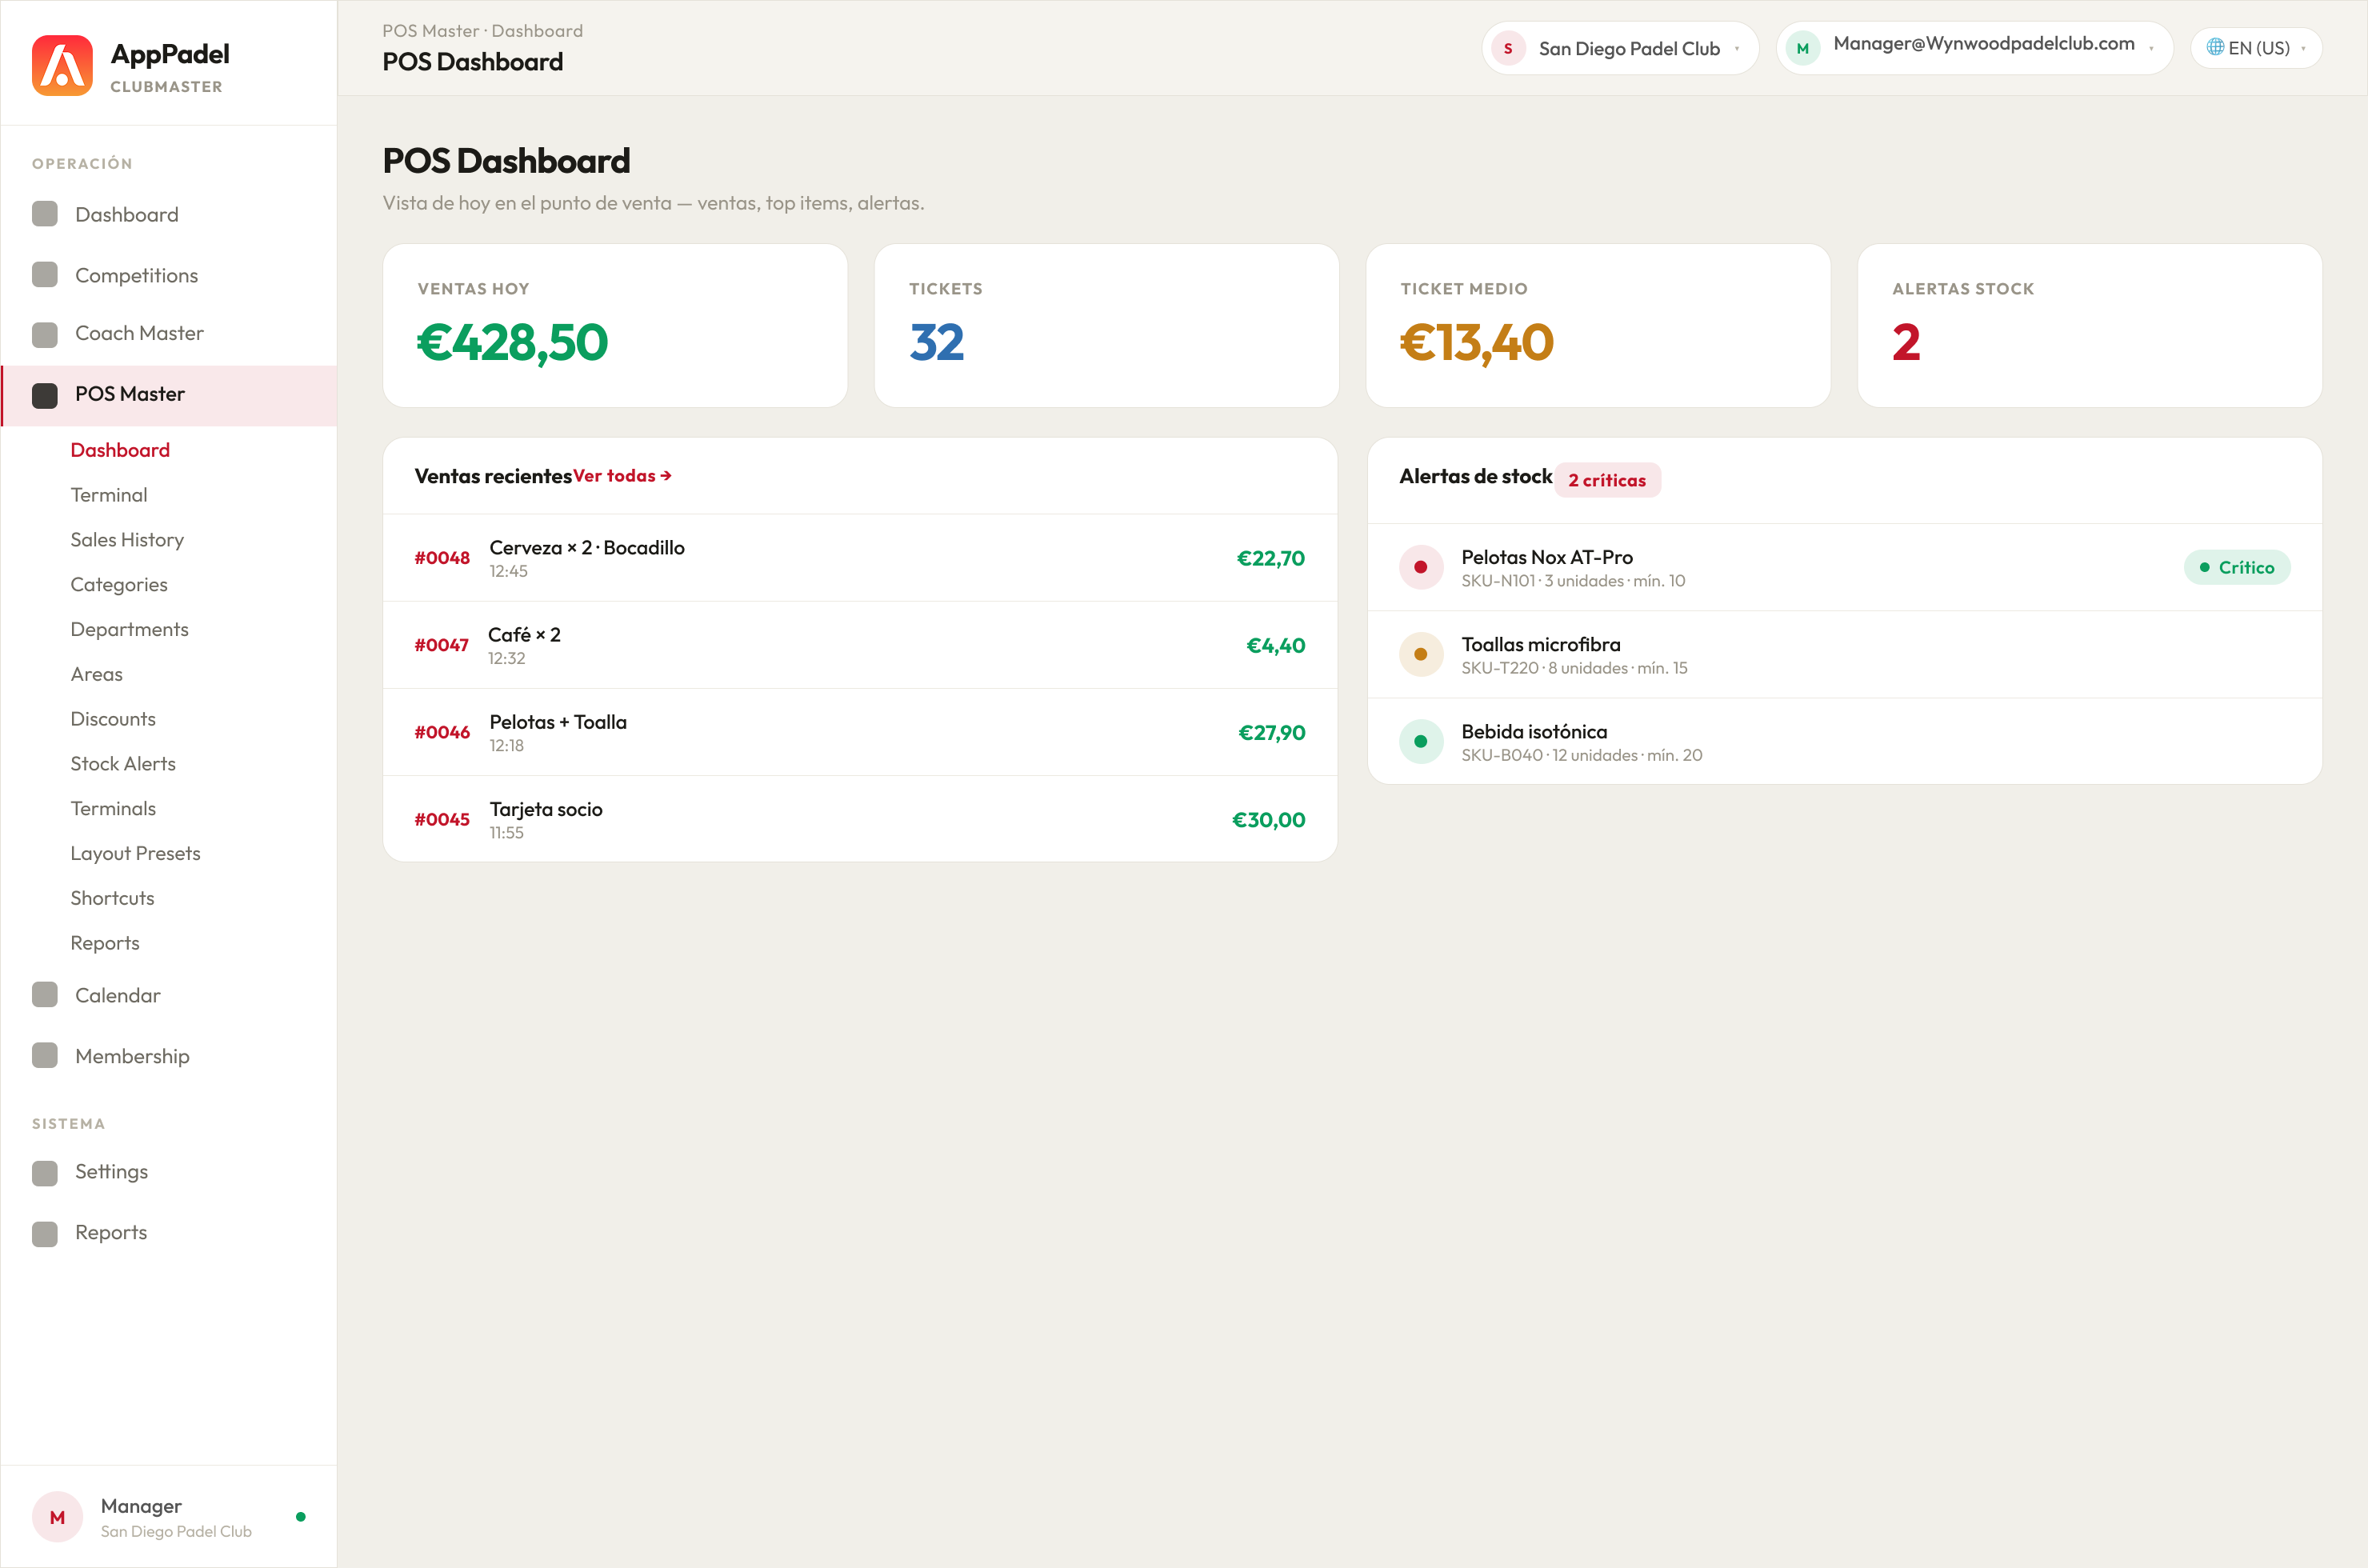The height and width of the screenshot is (1568, 2368).
Task: Click the 2 críticas badge
Action: pos(1607,480)
